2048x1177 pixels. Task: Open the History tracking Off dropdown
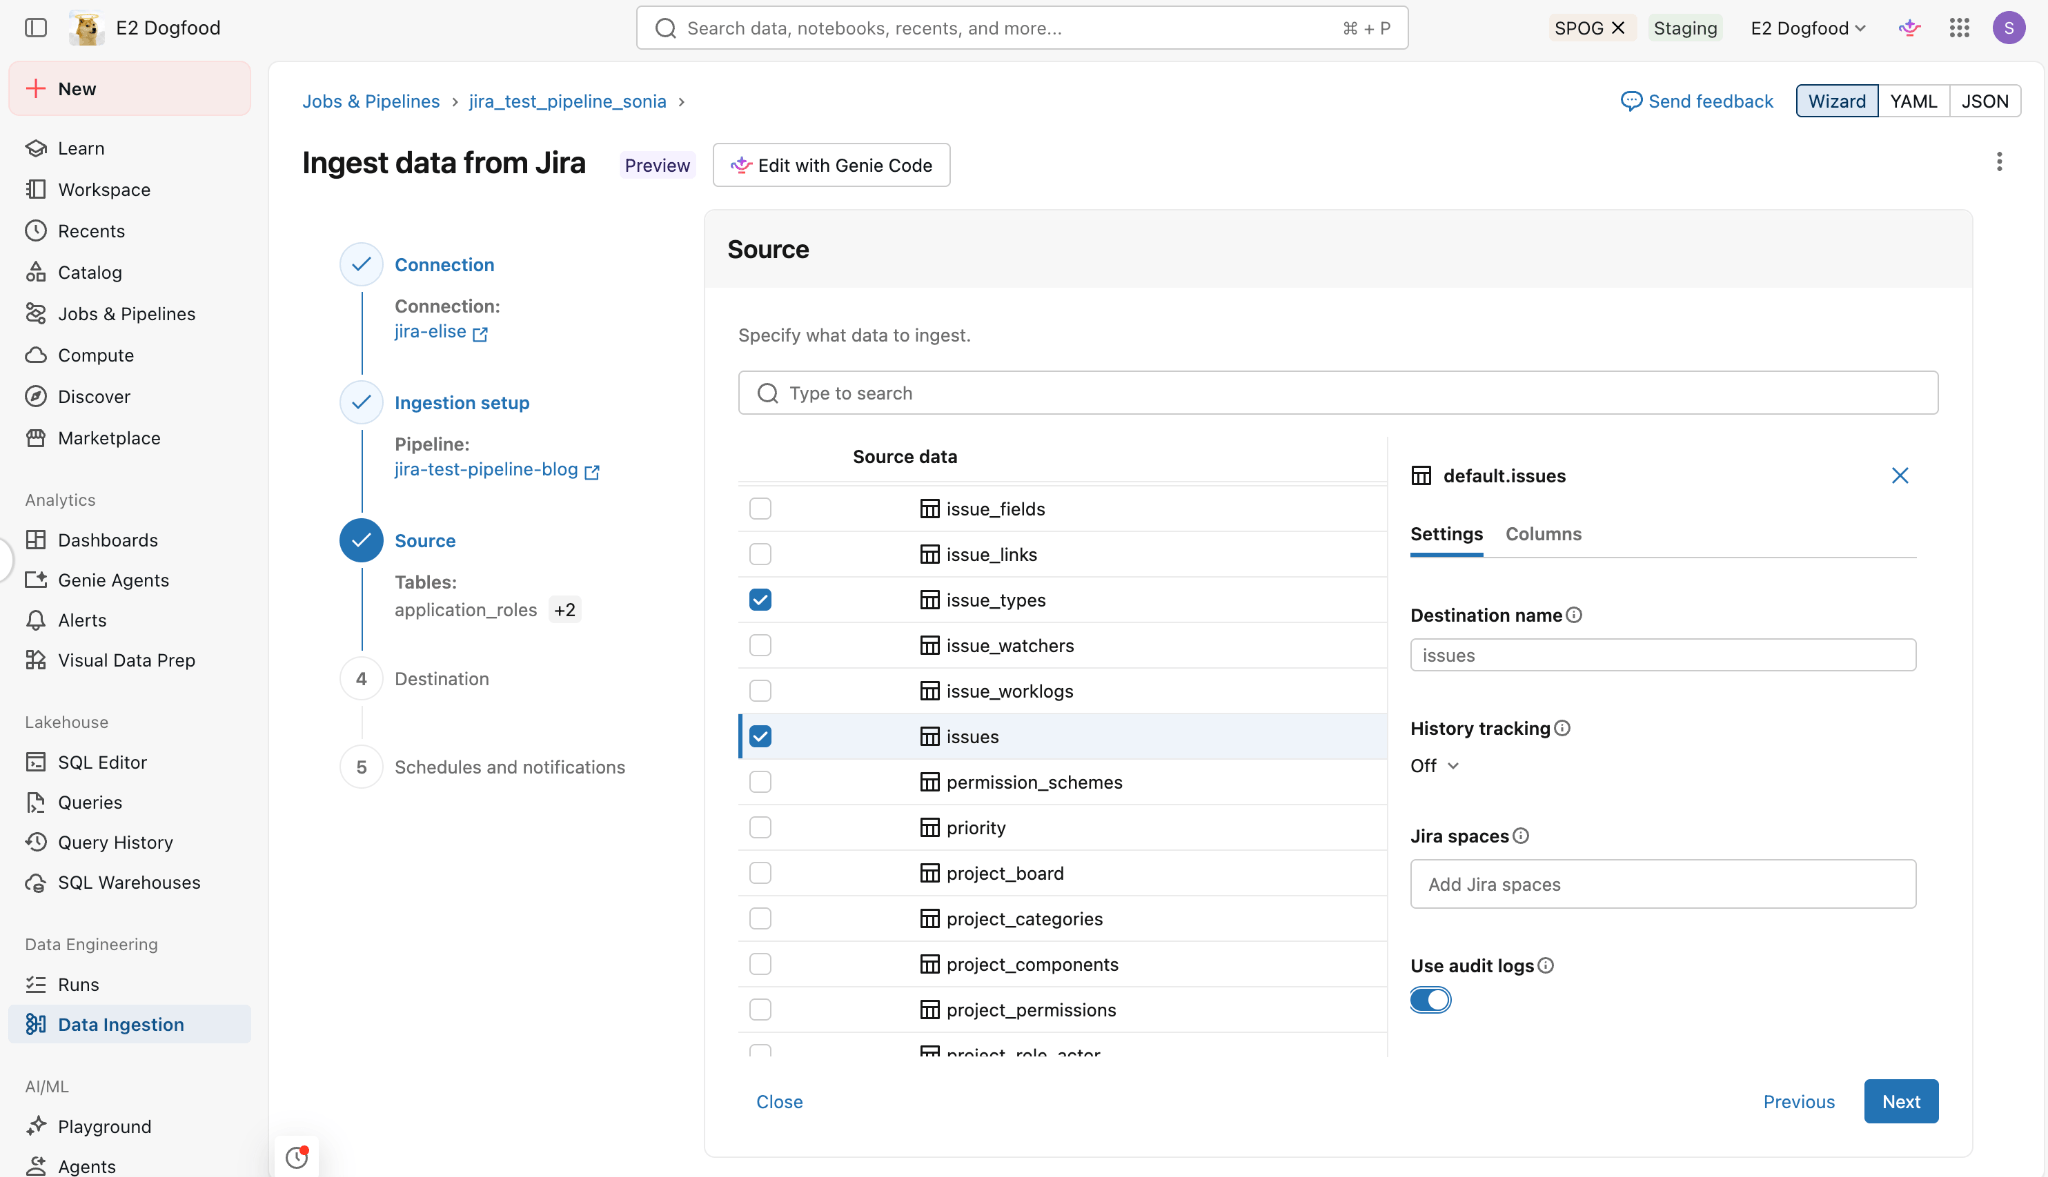click(x=1435, y=766)
